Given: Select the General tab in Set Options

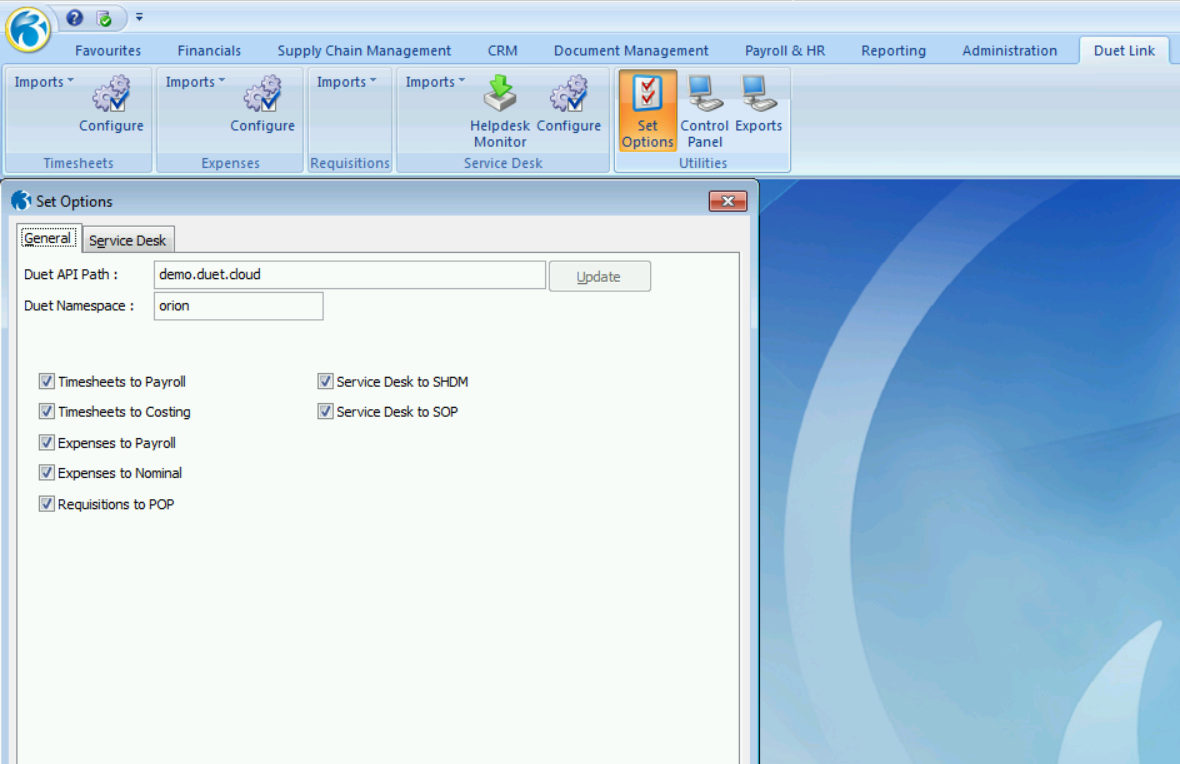Looking at the screenshot, I should [x=48, y=239].
